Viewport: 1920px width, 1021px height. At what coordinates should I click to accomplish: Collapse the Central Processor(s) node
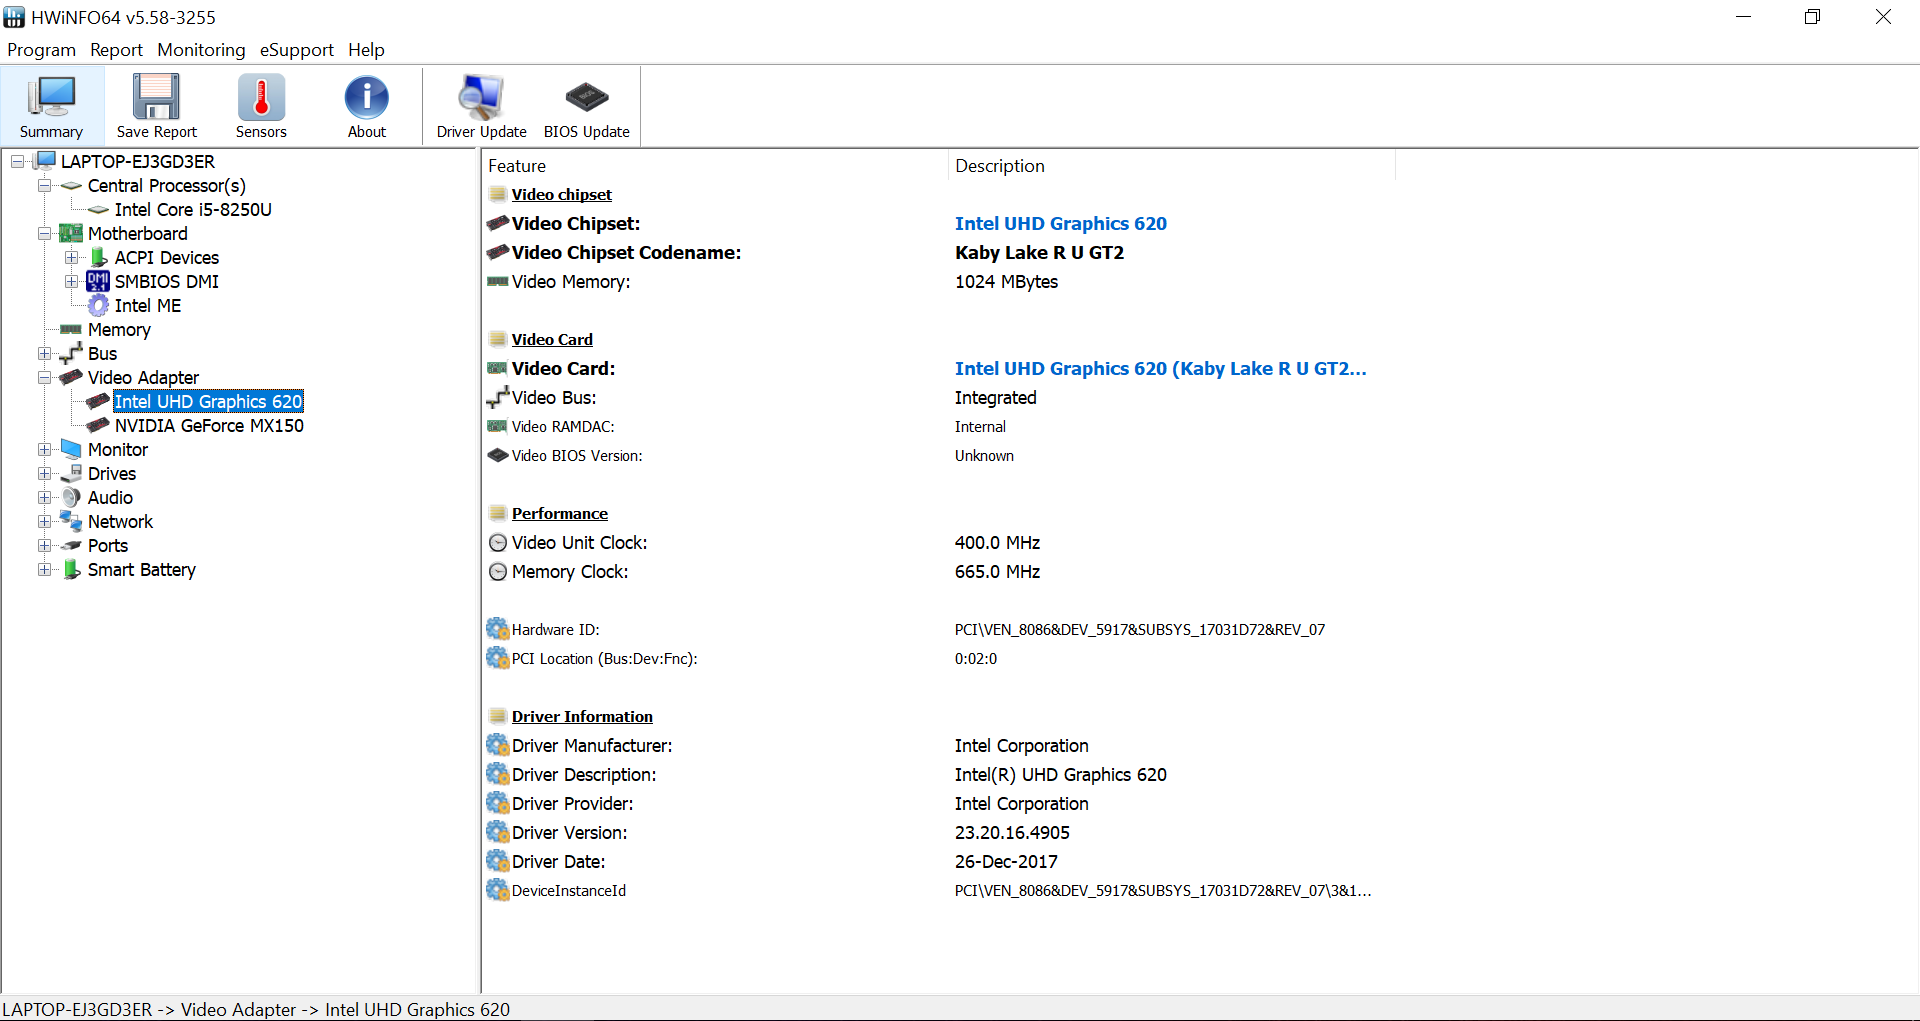click(x=44, y=186)
